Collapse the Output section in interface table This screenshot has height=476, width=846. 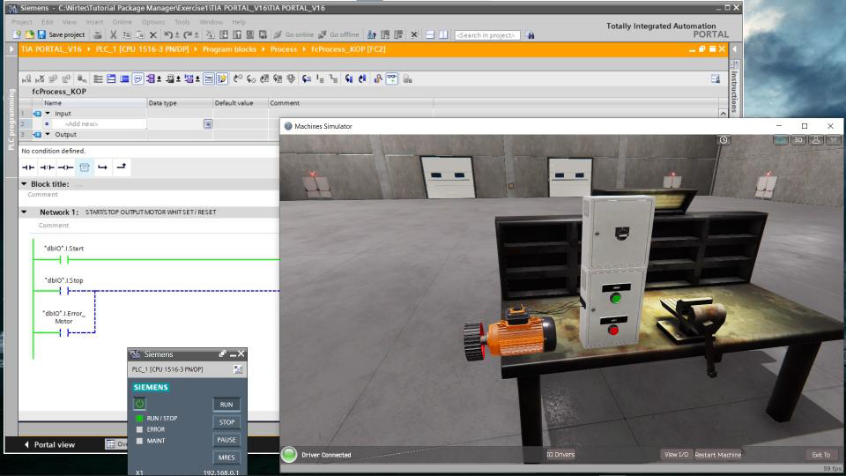tap(47, 134)
